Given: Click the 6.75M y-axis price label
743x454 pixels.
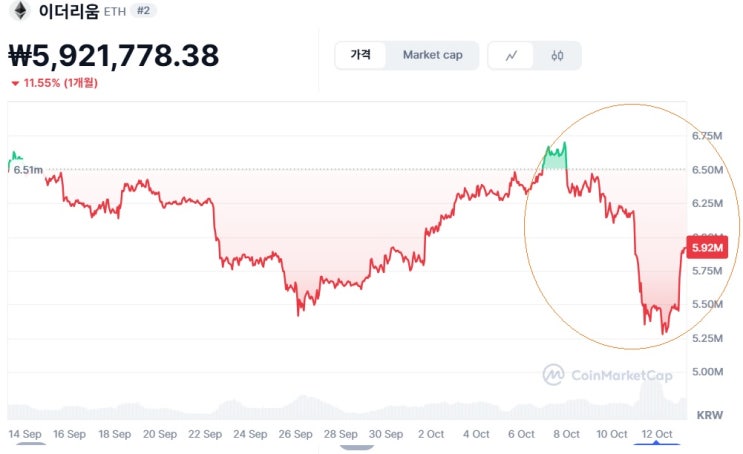Looking at the screenshot, I should (708, 136).
